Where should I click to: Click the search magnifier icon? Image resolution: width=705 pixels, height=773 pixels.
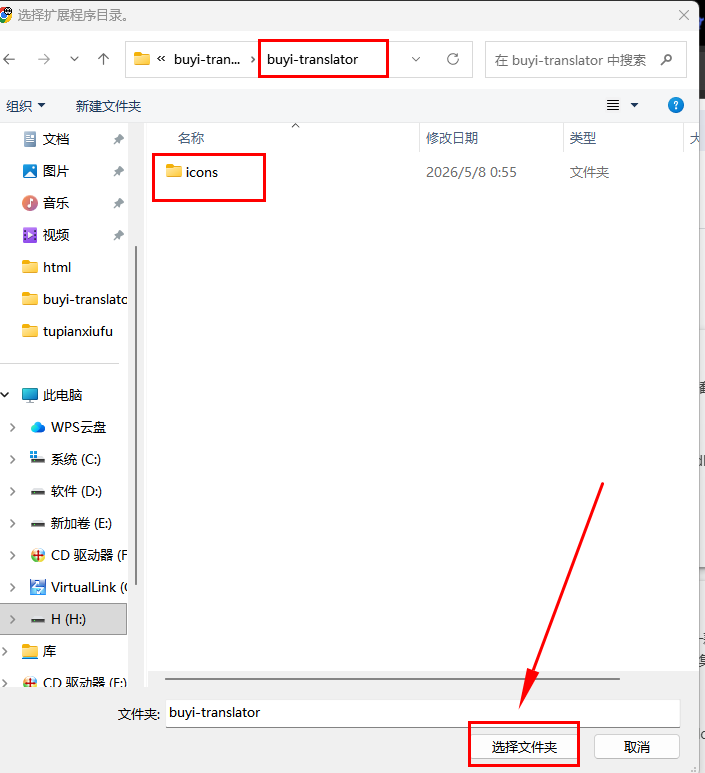[666, 60]
